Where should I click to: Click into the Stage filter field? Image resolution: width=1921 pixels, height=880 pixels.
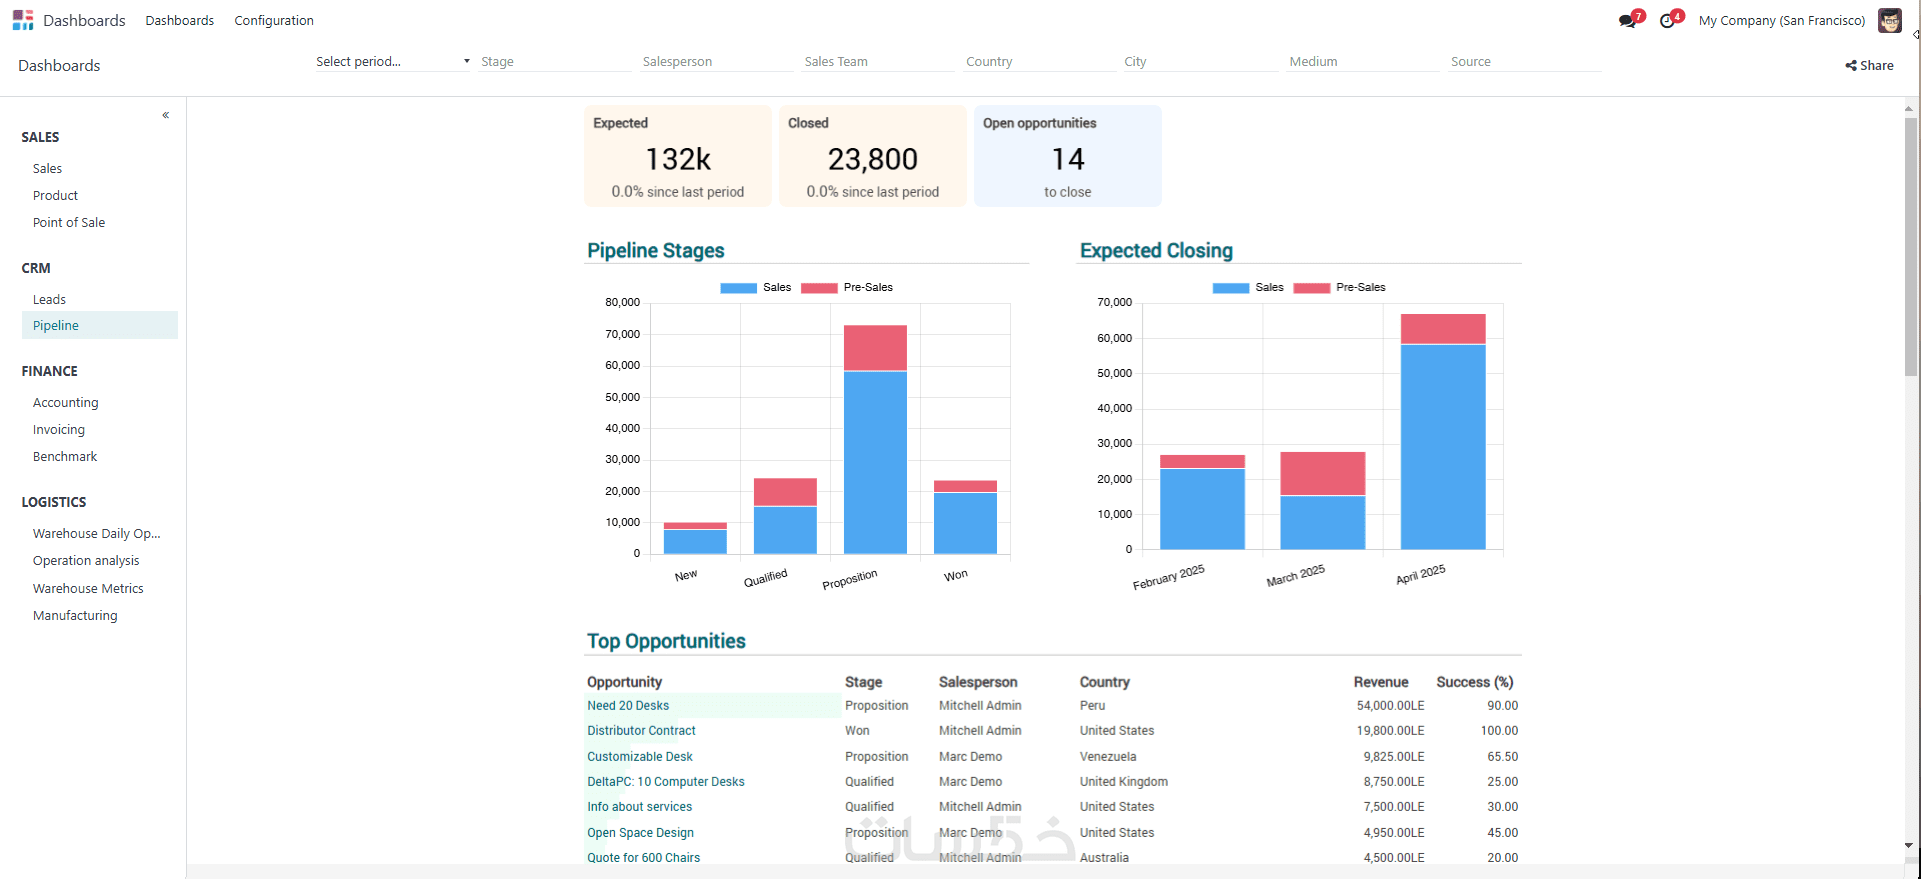tap(555, 62)
